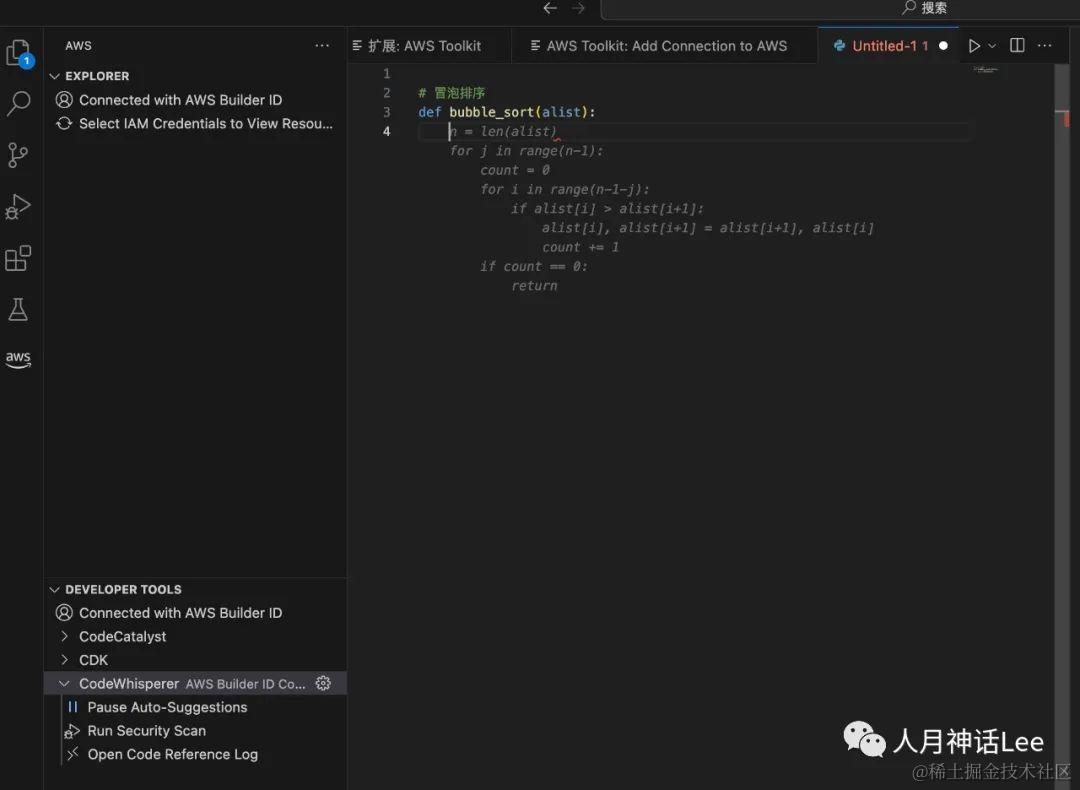Viewport: 1080px width, 790px height.
Task: Run the Python file with play button
Action: coord(974,46)
